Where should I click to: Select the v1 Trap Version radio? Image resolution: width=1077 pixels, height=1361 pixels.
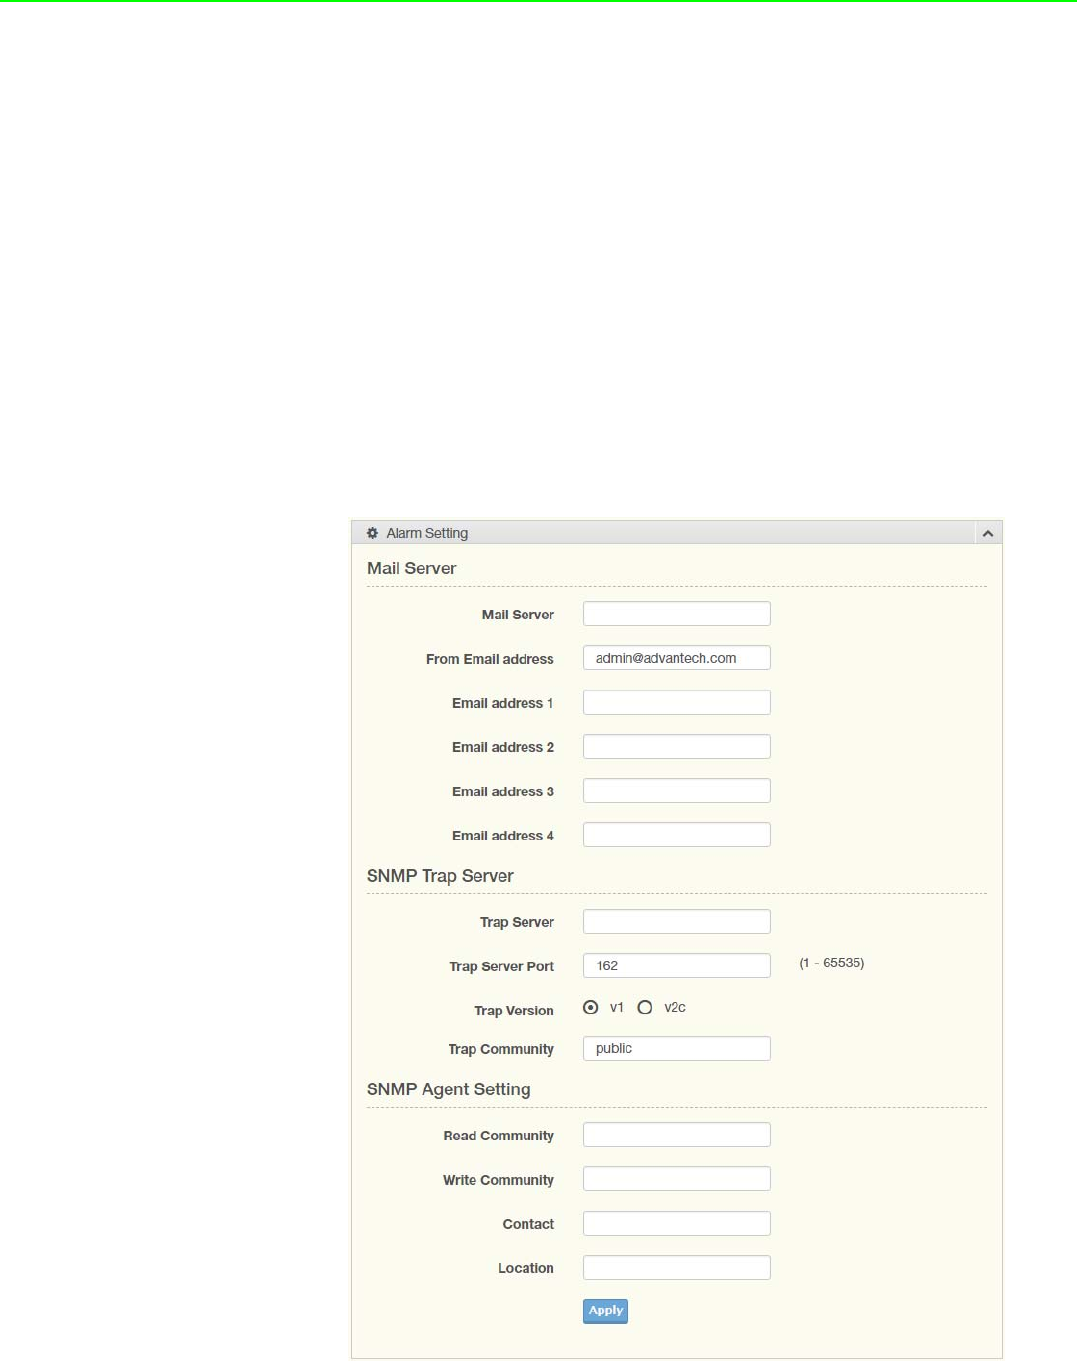click(x=591, y=1007)
